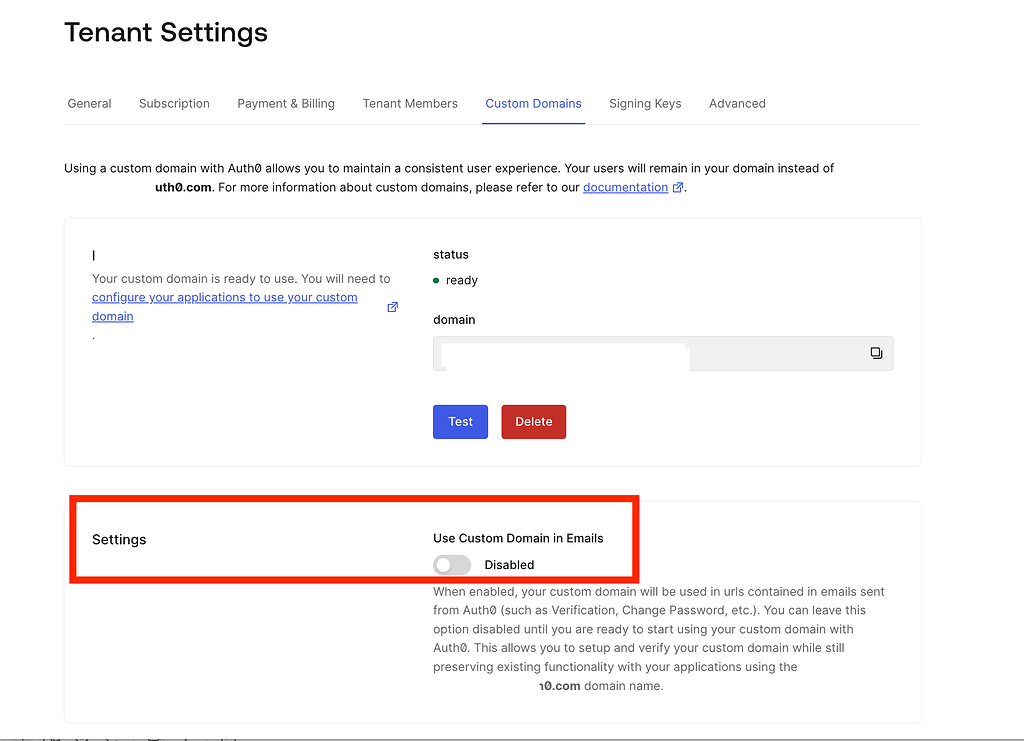Viewport: 1024px width, 741px height.
Task: Click the green ready status dot
Action: point(437,281)
